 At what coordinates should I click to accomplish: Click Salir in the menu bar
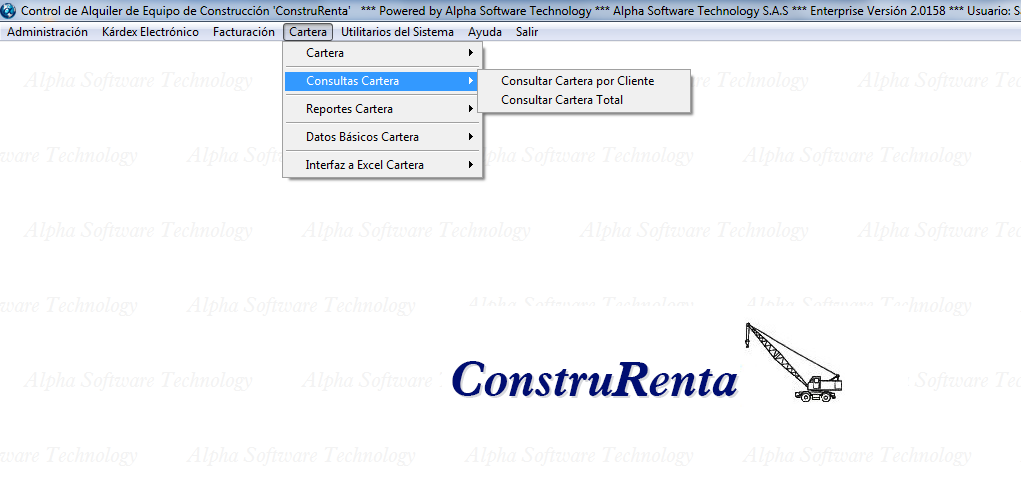tap(527, 32)
